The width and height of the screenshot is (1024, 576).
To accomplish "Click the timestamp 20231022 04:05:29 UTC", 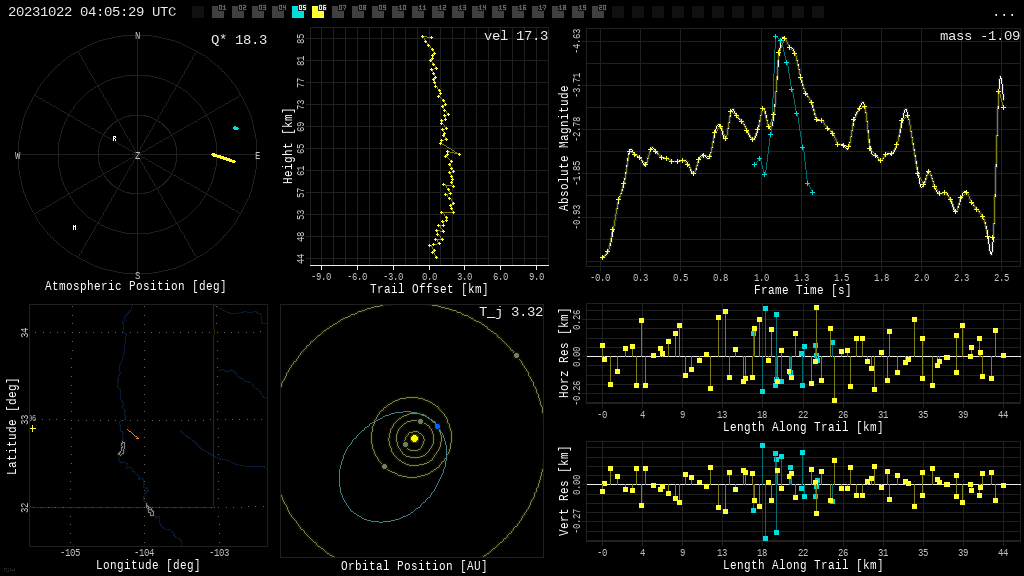I will click(x=92, y=12).
